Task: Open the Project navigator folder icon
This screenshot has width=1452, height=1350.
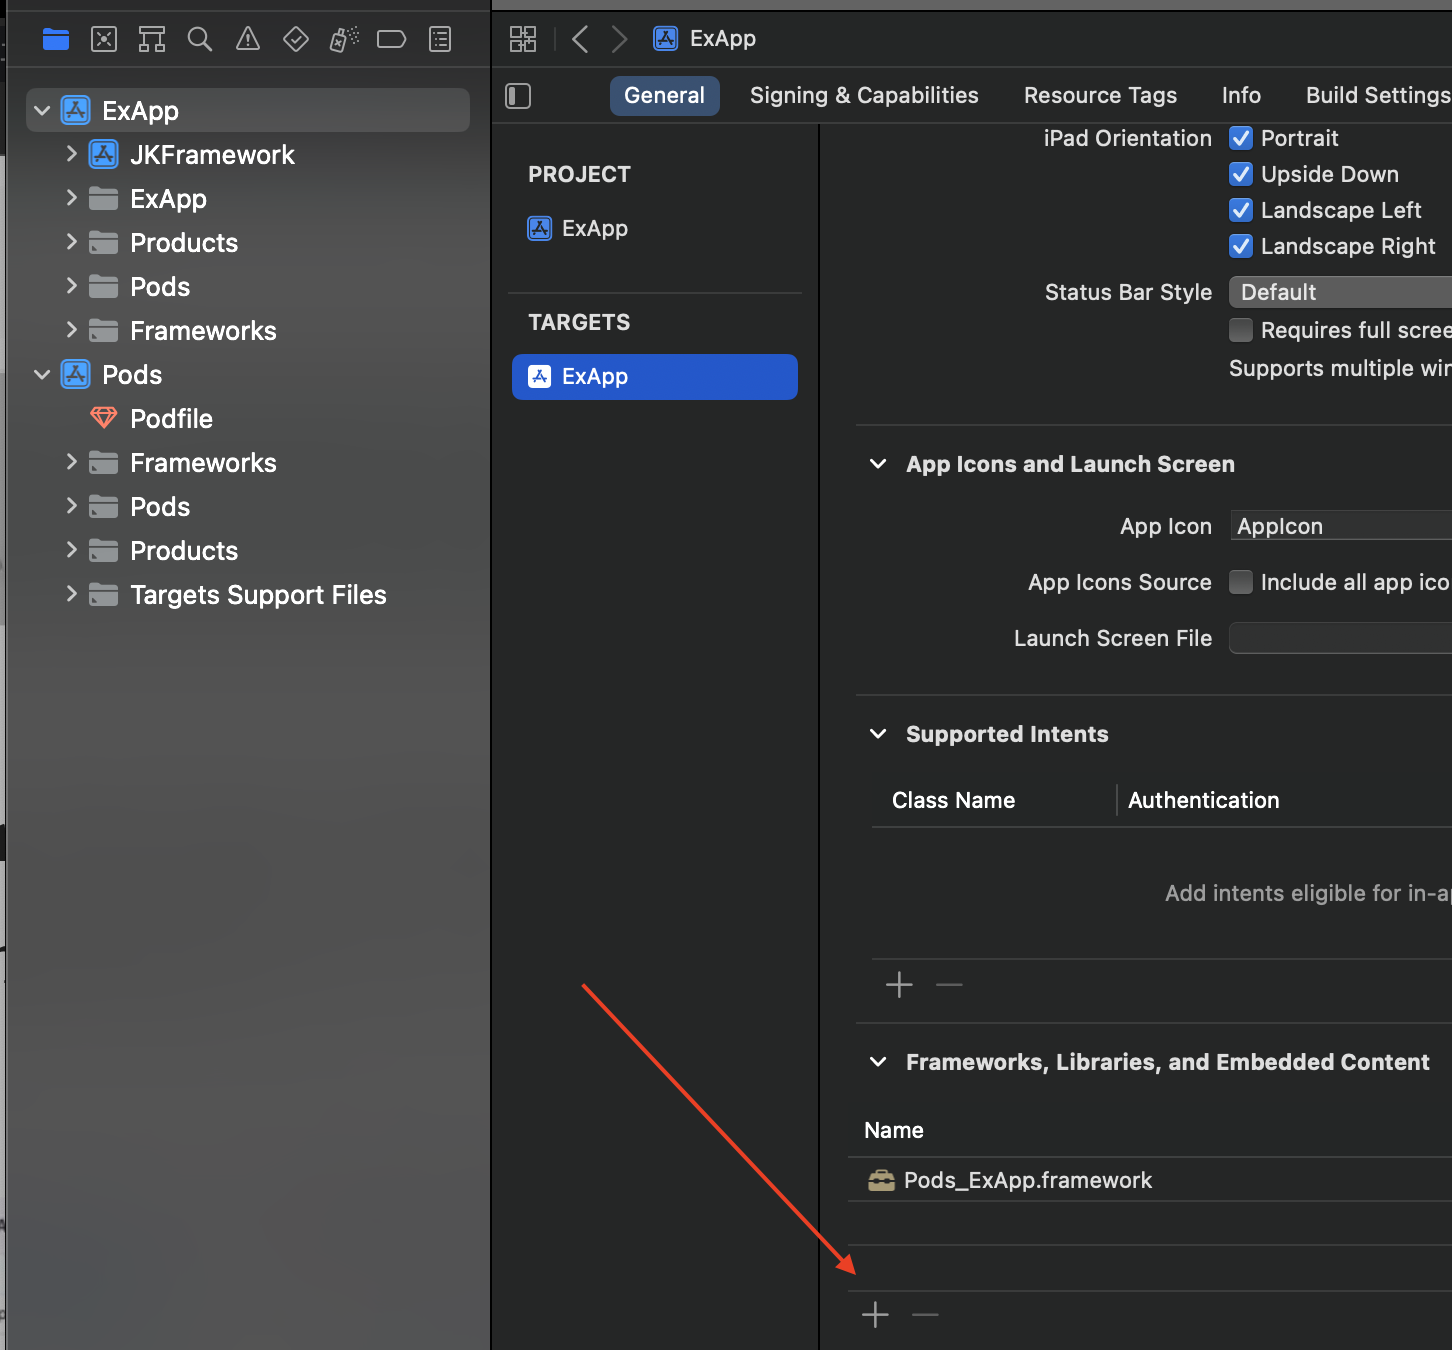Action: (56, 39)
